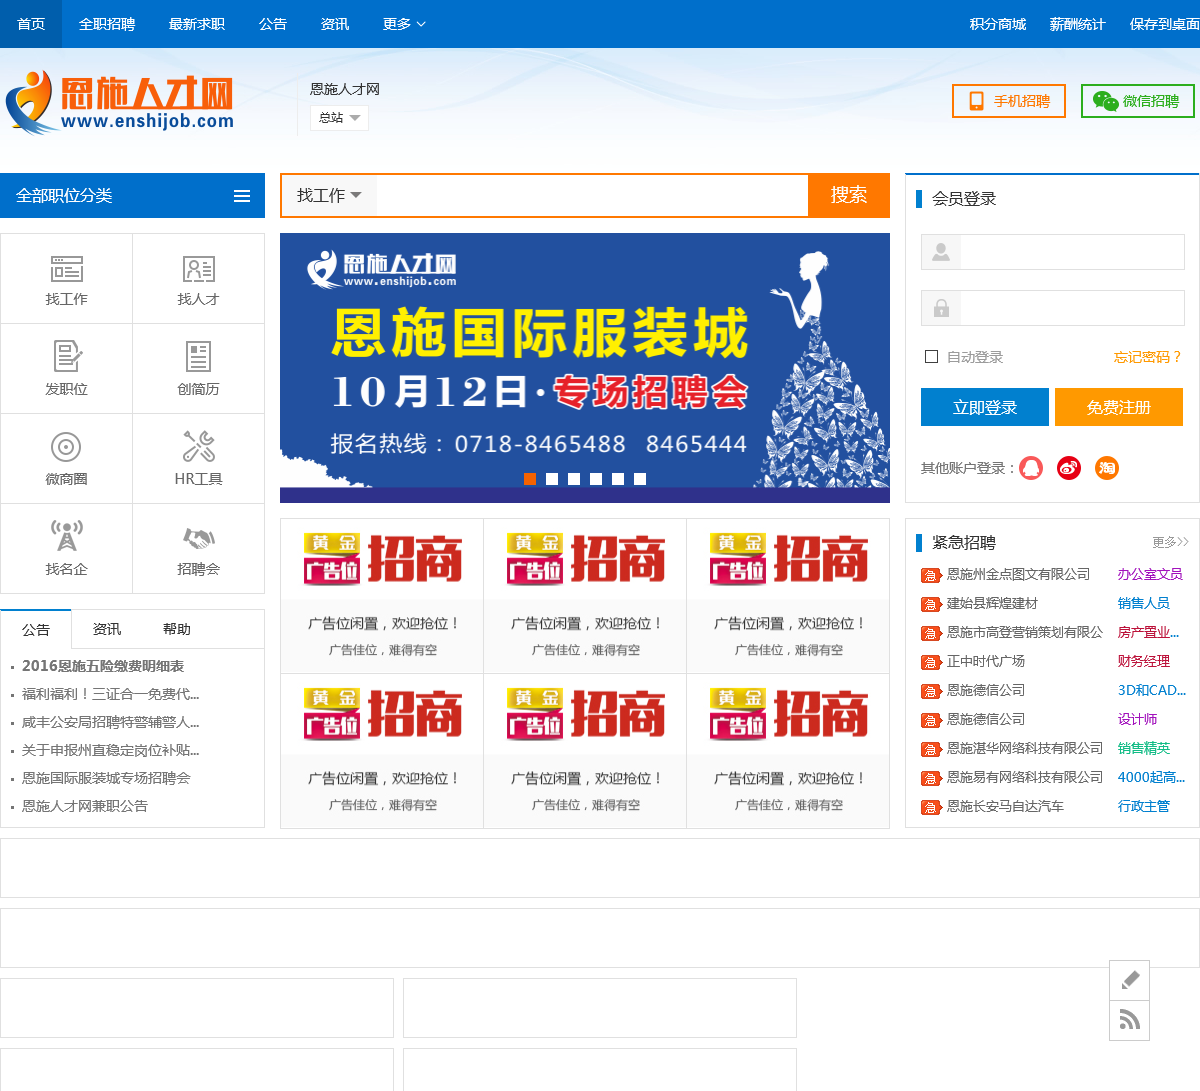Open notice 关于申报州直稳定岗位补贴...
The width and height of the screenshot is (1200, 1091).
(x=111, y=750)
